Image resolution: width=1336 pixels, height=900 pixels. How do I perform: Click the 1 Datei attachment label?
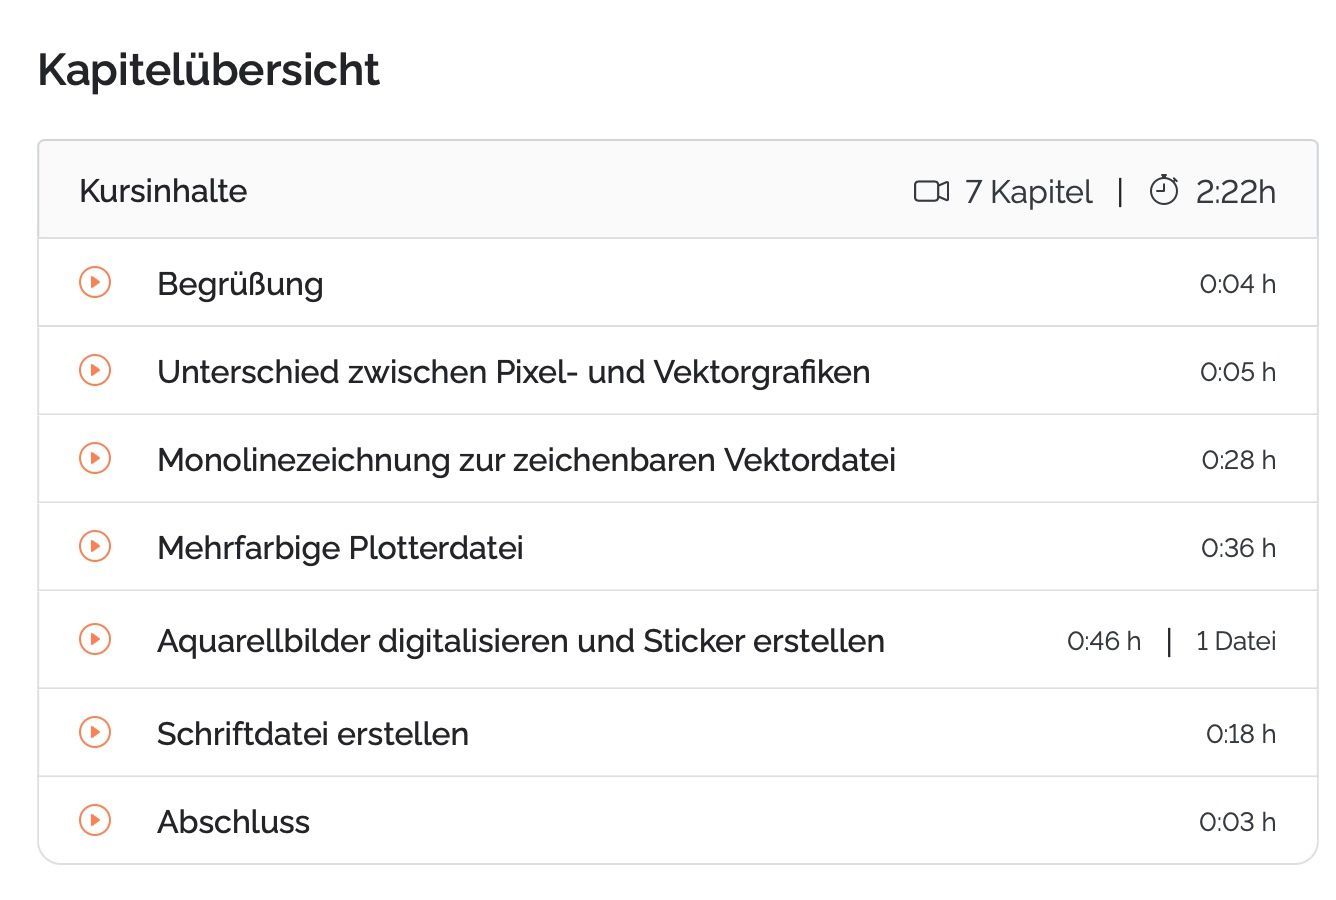[x=1236, y=641]
